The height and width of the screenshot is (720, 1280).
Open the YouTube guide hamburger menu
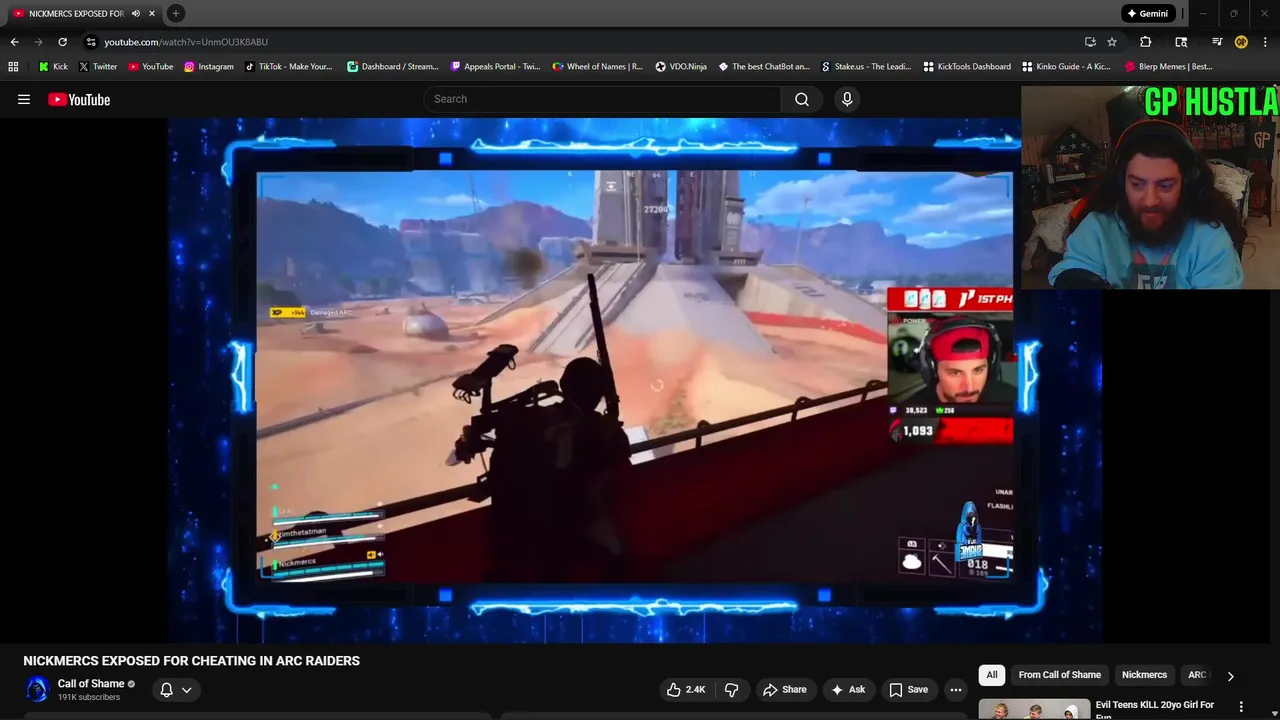tap(24, 99)
